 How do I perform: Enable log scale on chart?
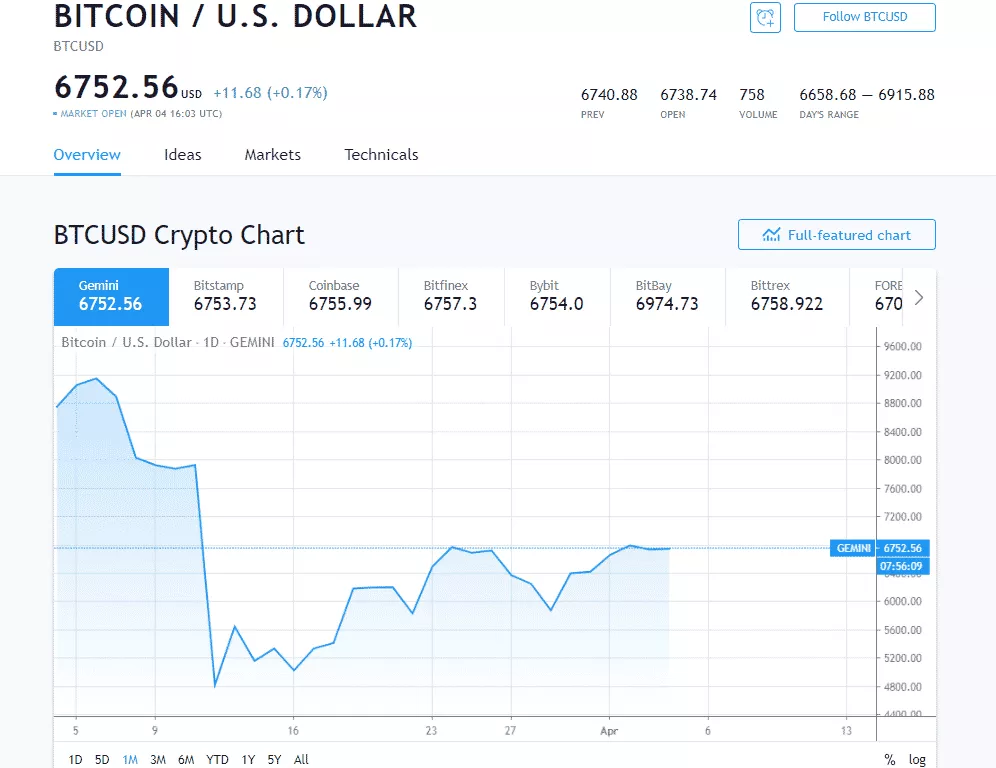point(917,760)
